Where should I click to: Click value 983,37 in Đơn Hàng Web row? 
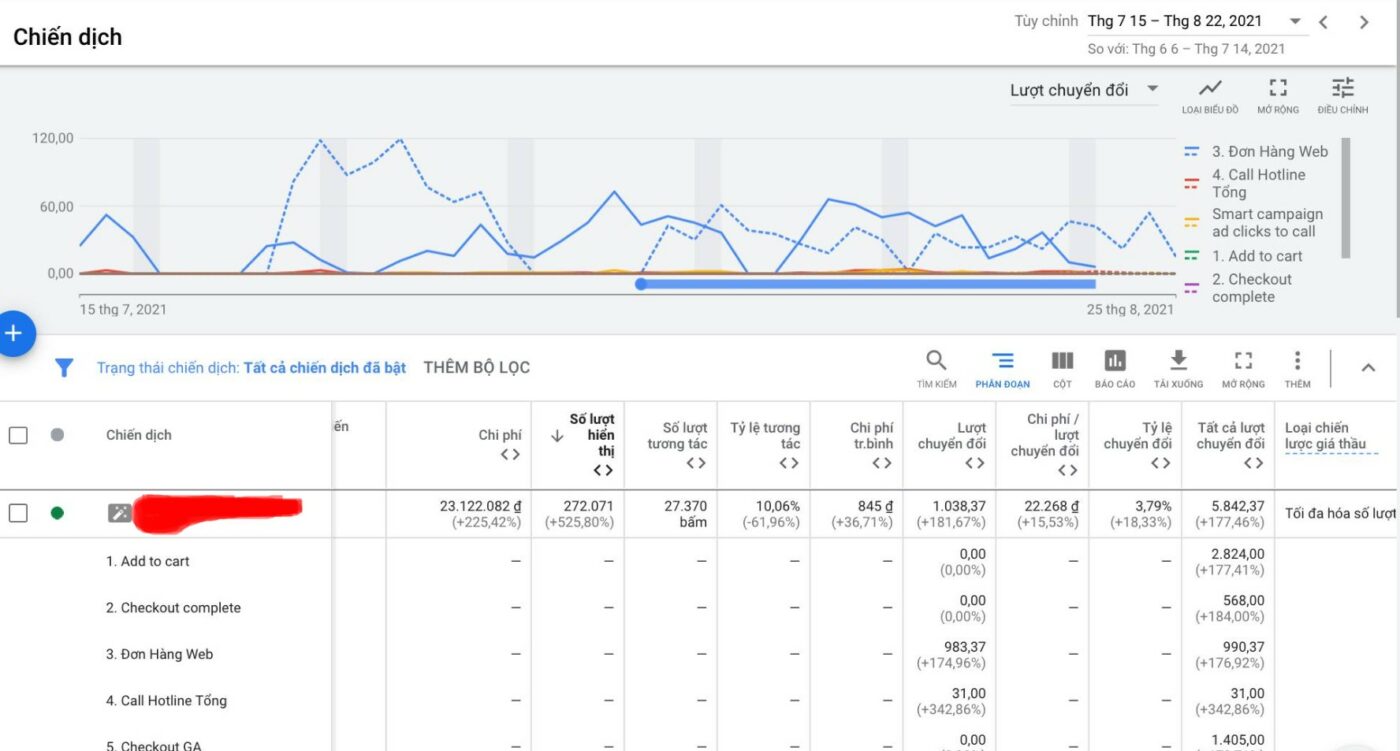(x=965, y=647)
